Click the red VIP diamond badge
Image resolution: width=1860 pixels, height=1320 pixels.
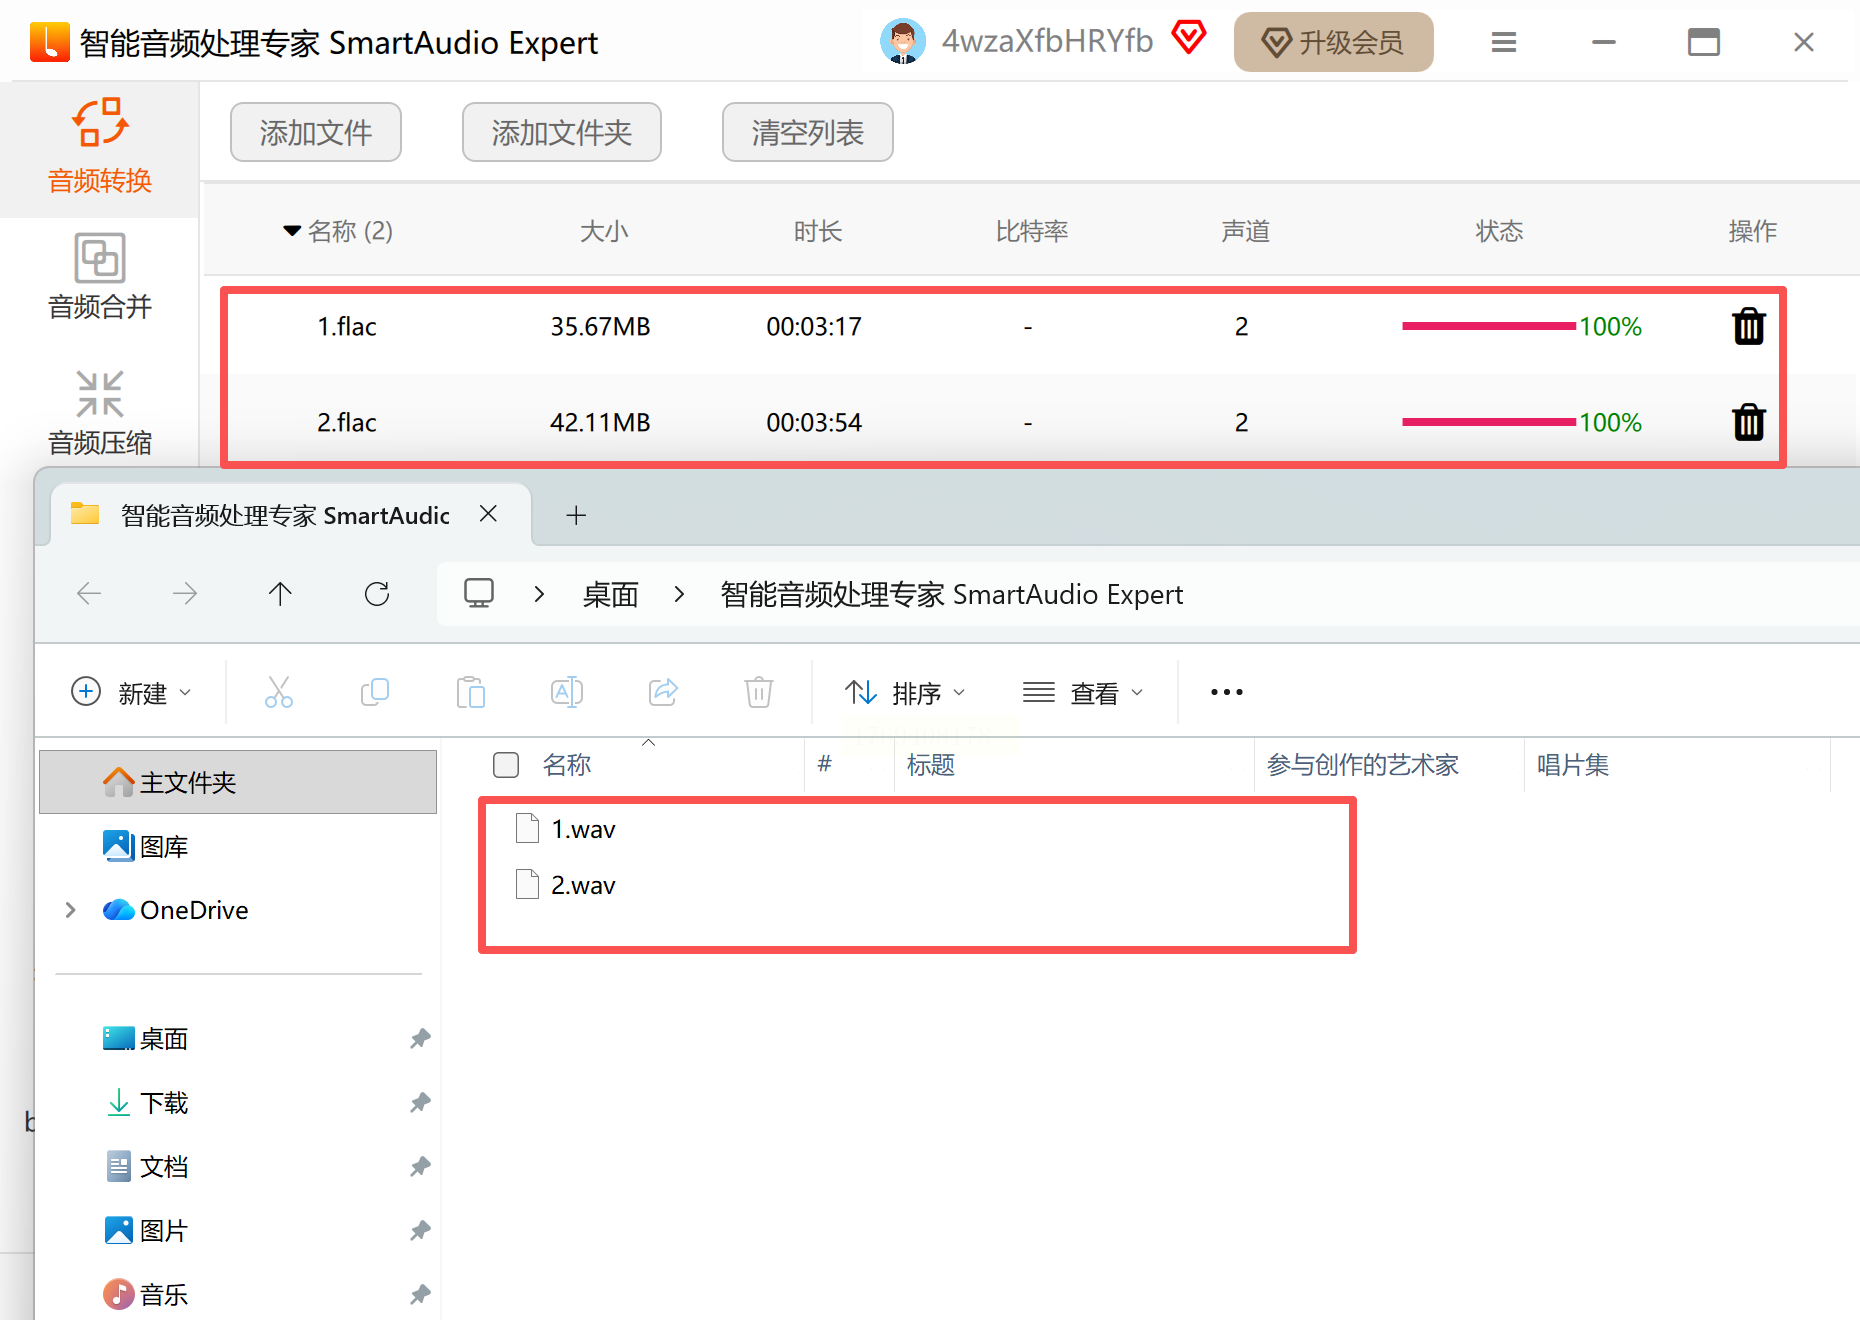[1189, 38]
